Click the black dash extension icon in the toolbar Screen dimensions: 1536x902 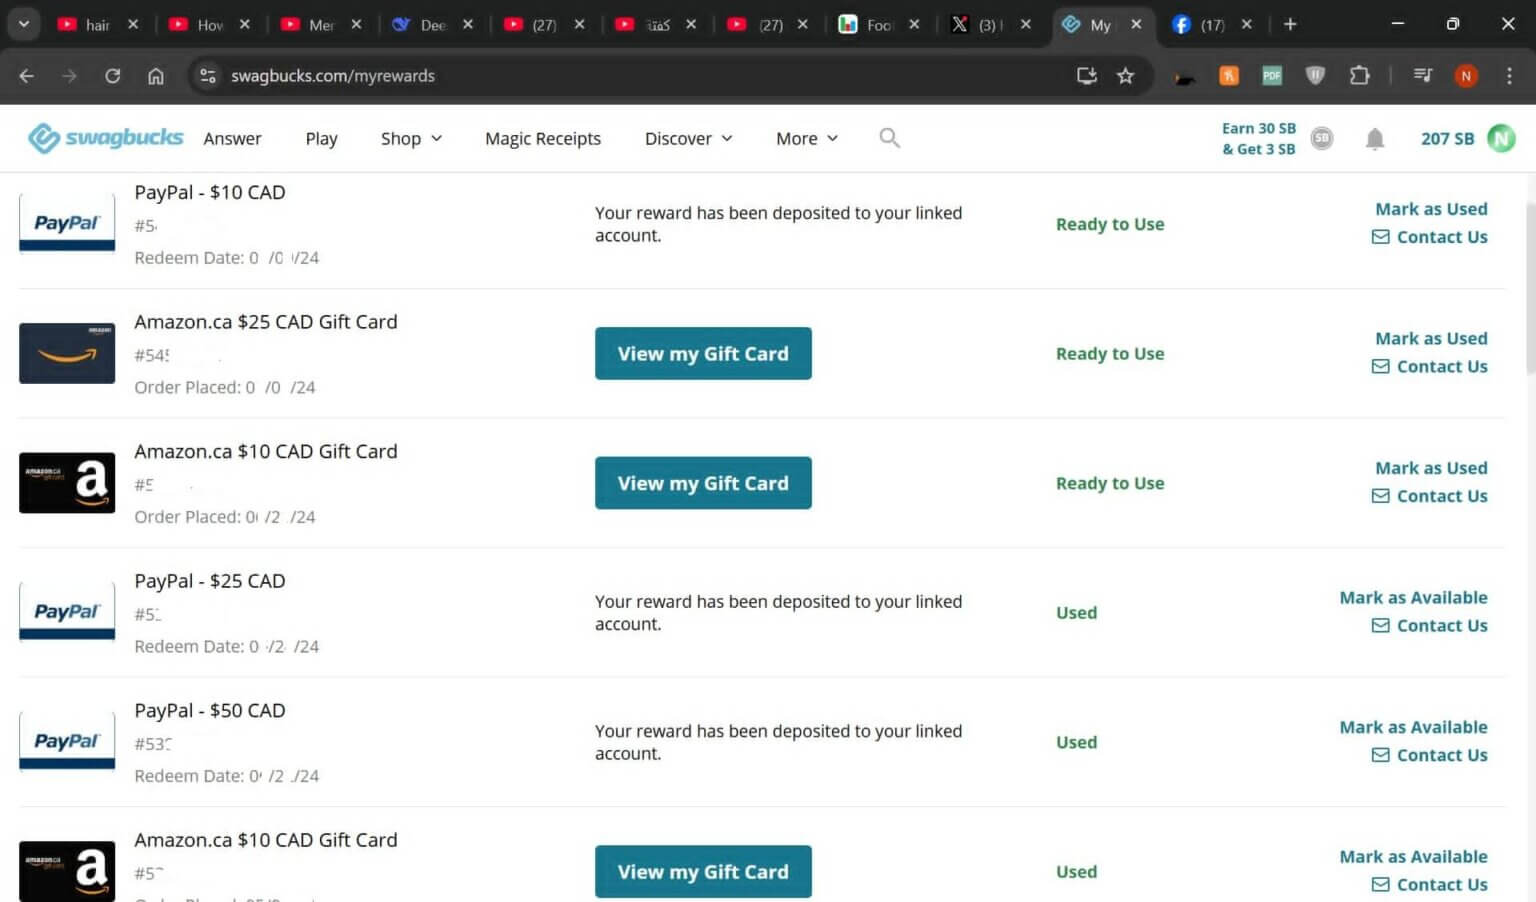[1185, 78]
